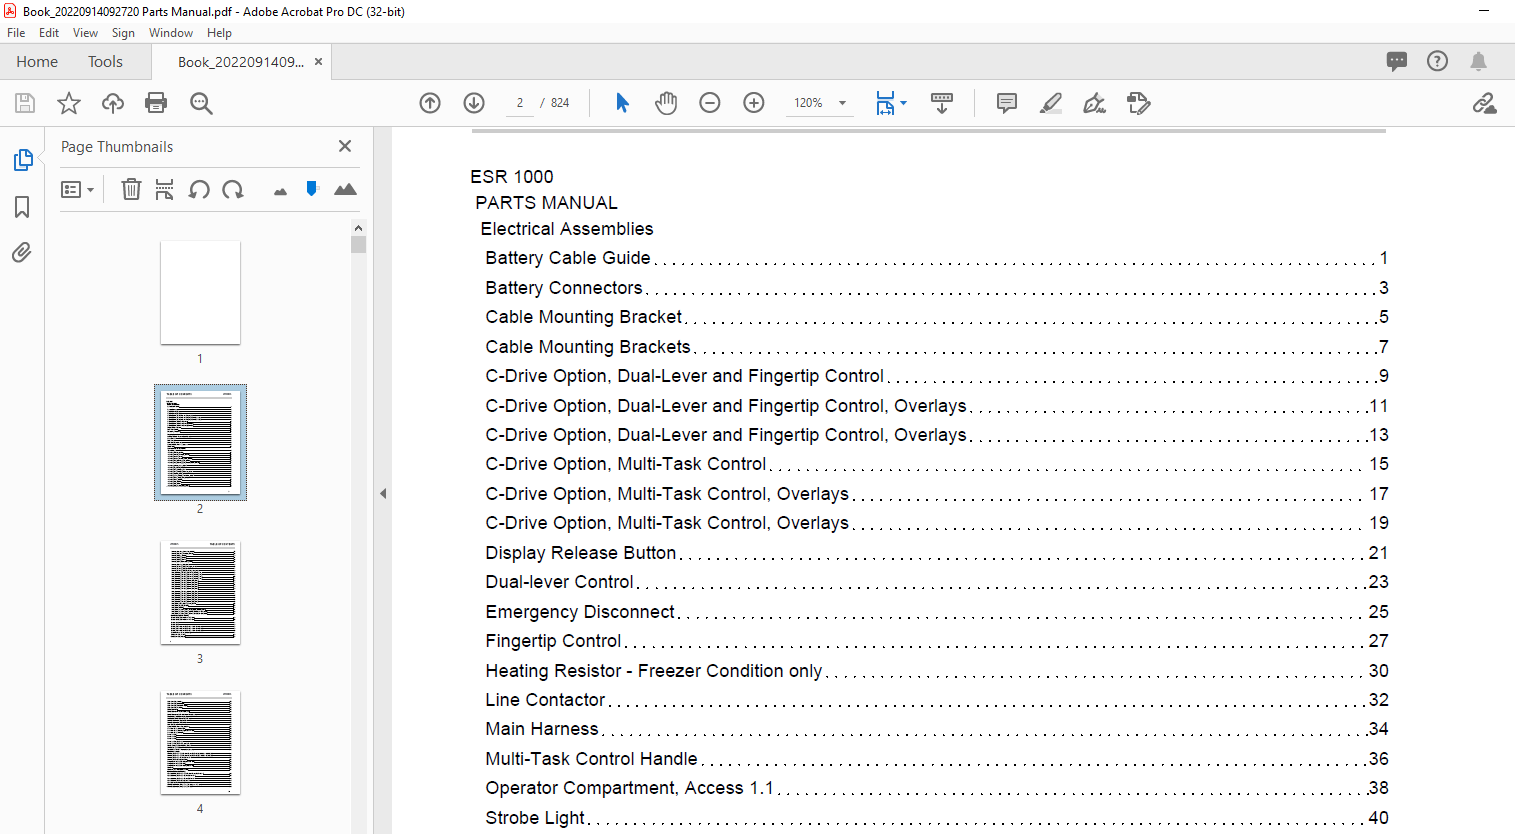Screen dimensions: 1515x834
Task: Choose the selection arrow tool
Action: pos(622,103)
